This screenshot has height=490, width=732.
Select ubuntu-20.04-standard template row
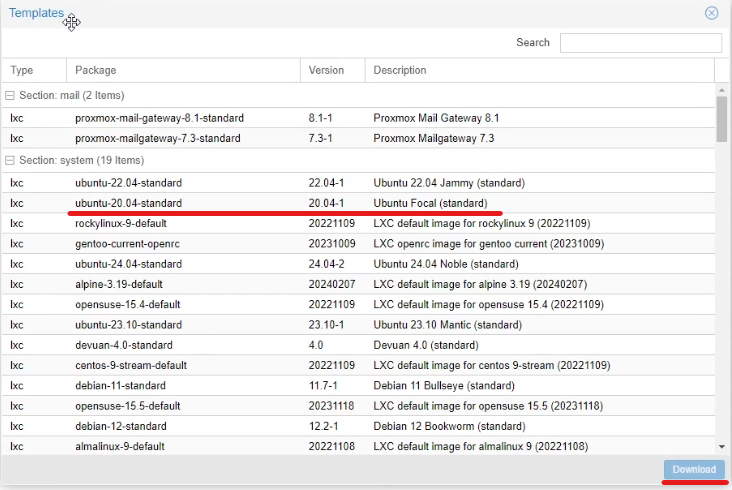point(358,203)
